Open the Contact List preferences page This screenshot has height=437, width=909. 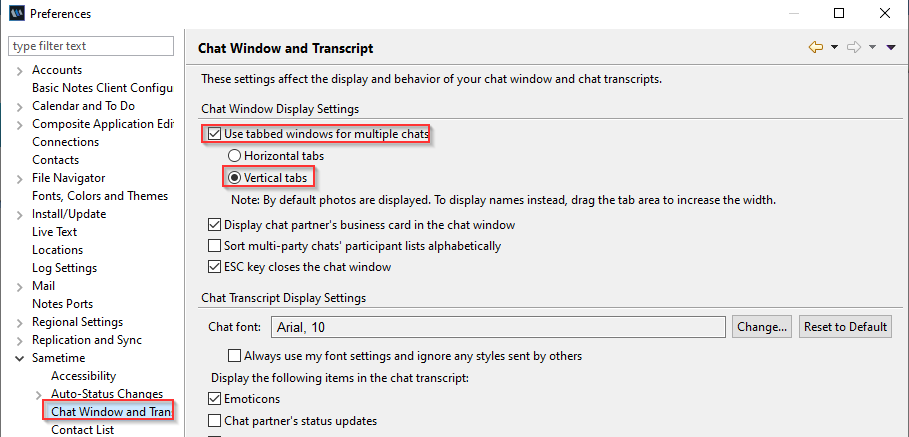(82, 429)
